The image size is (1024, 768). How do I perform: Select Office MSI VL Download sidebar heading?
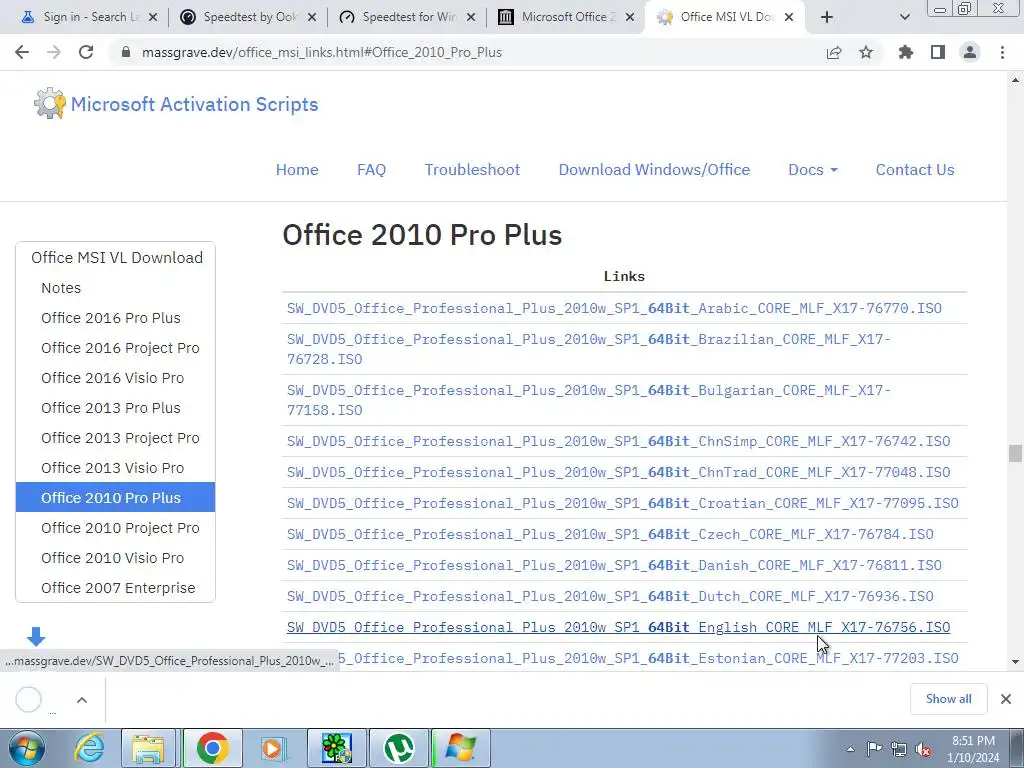coord(116,257)
